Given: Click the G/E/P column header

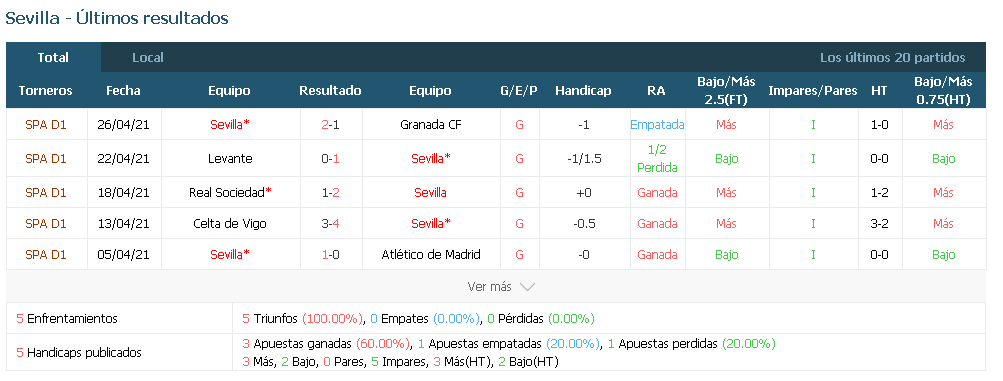Looking at the screenshot, I should pyautogui.click(x=519, y=91).
